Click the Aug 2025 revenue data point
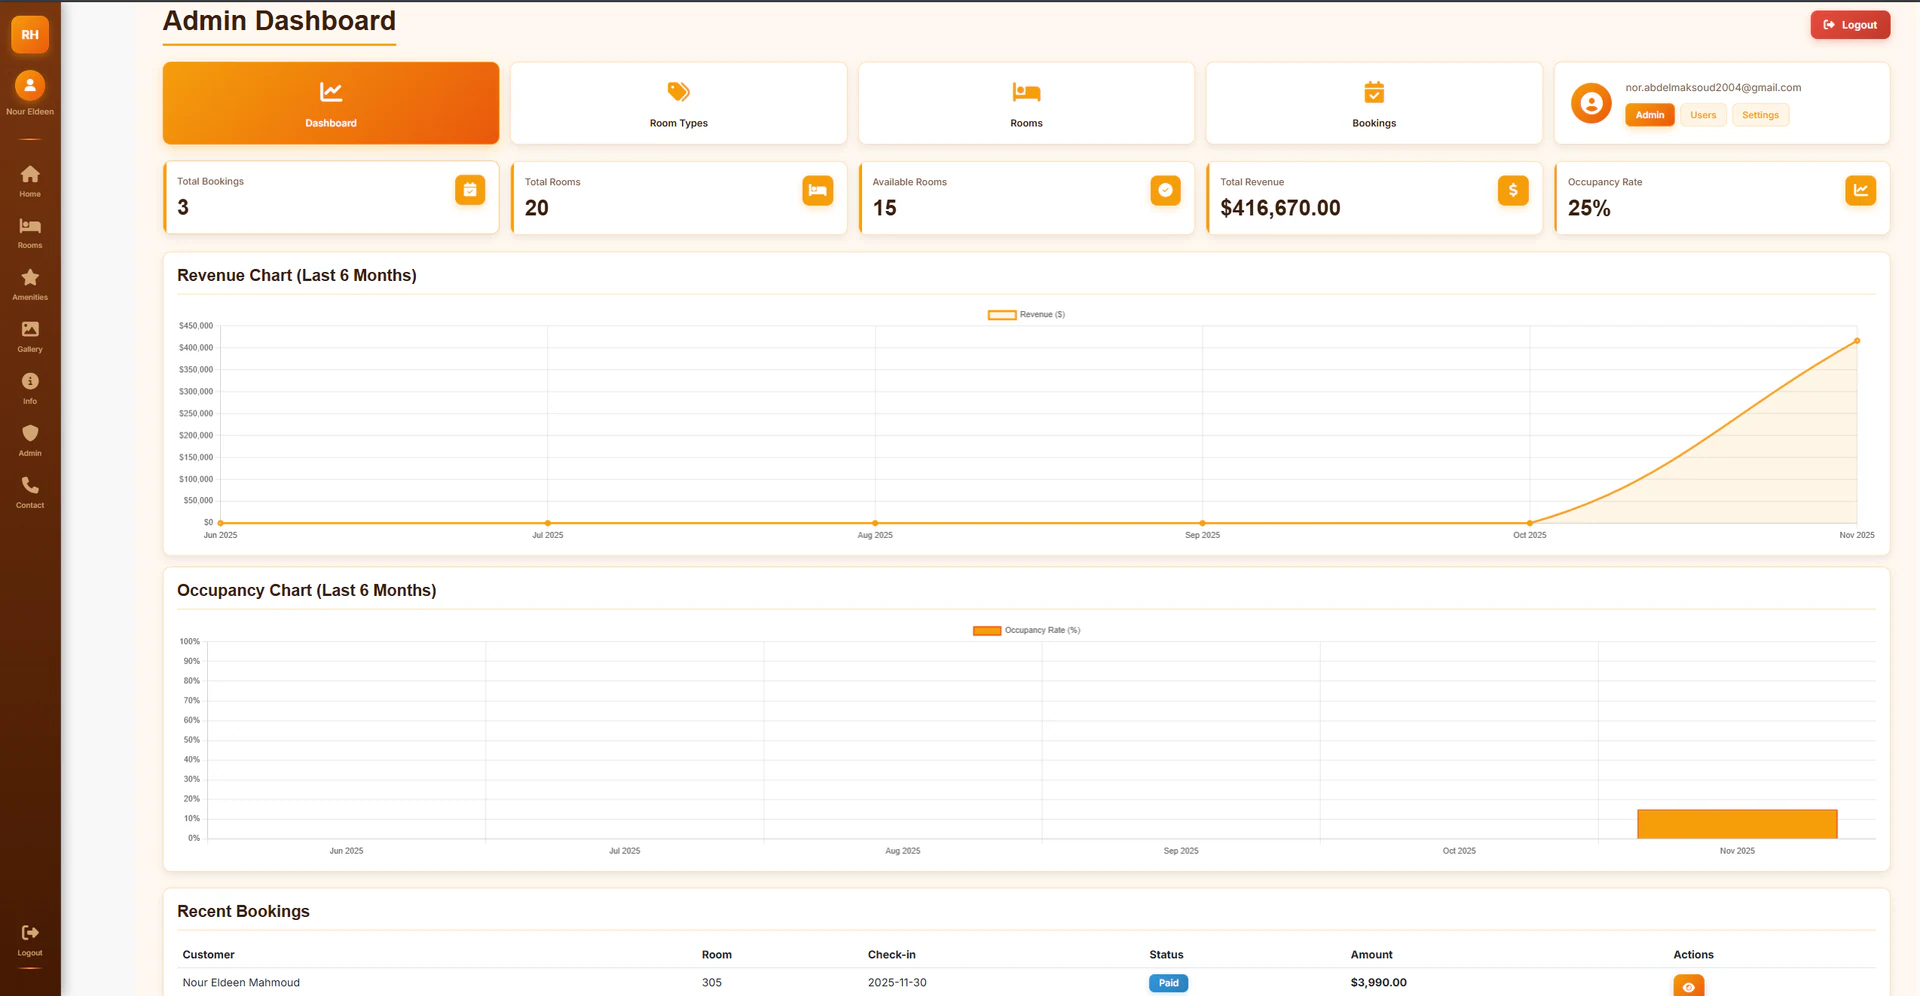This screenshot has height=996, width=1920. 875,523
